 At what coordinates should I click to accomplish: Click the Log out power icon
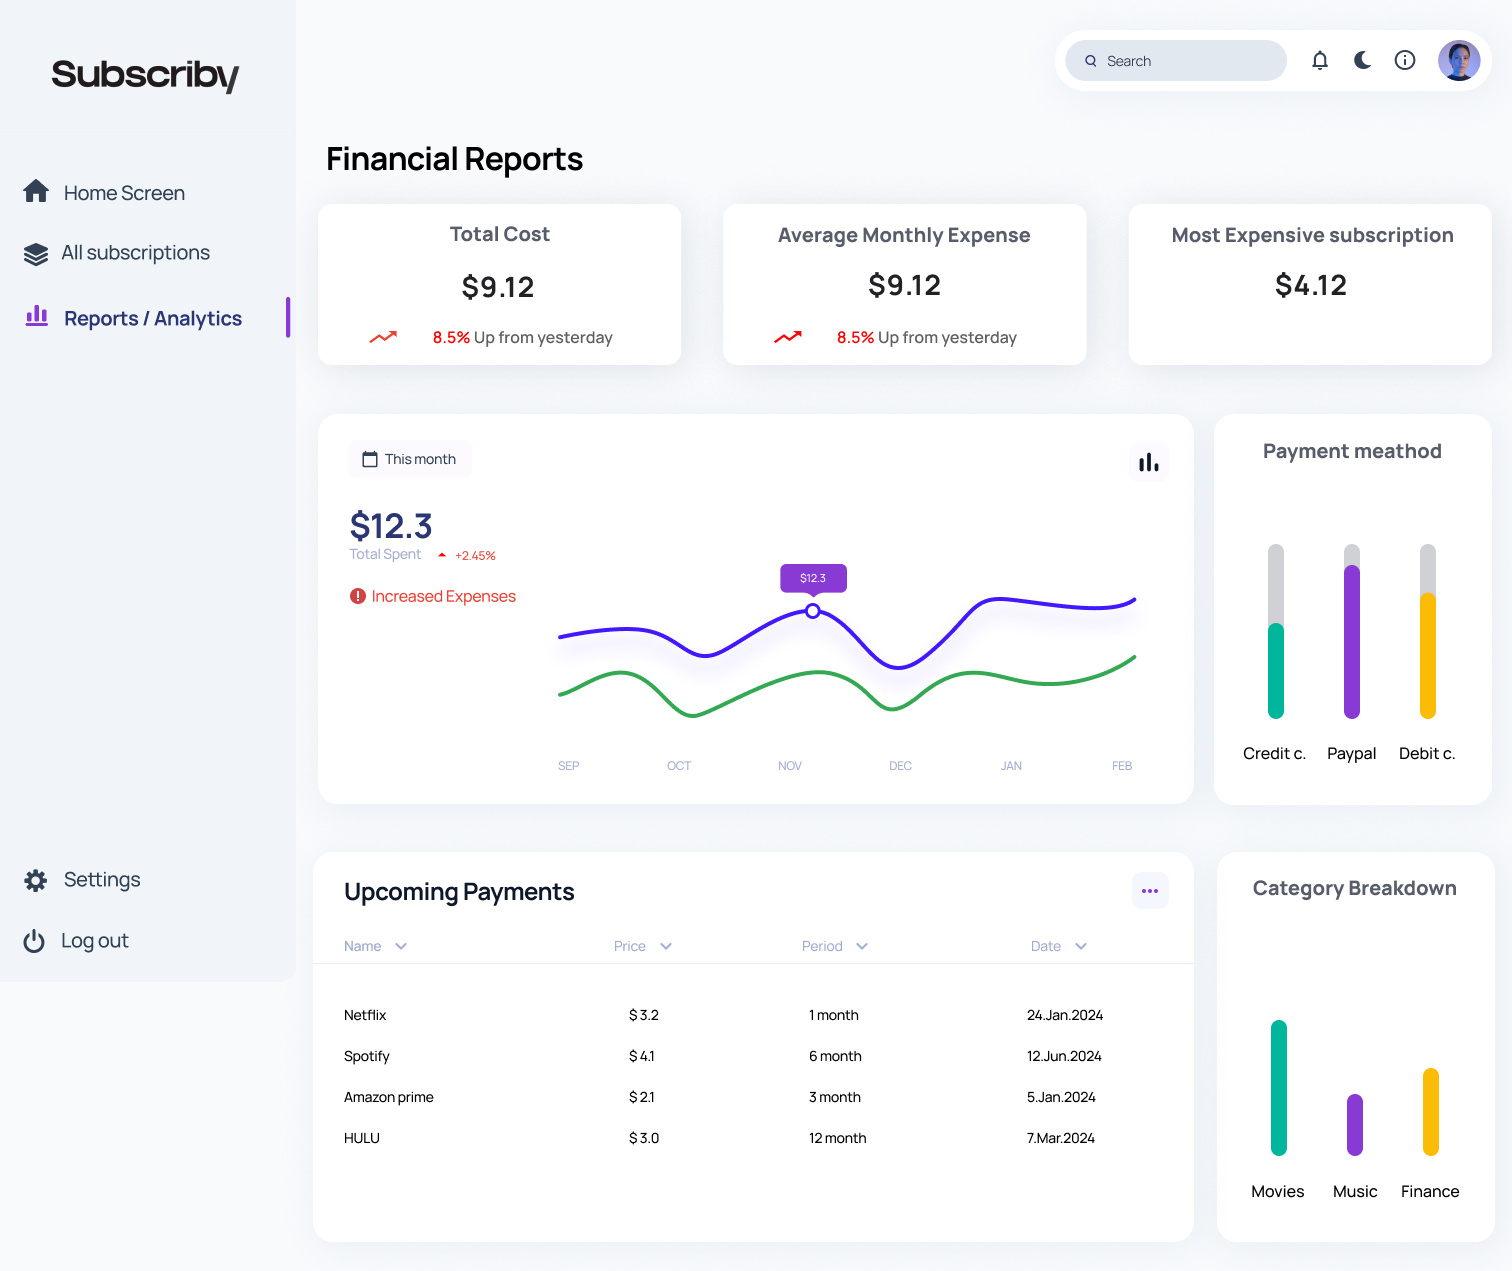36,940
